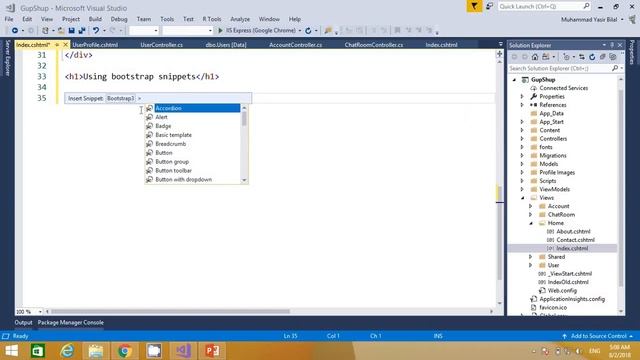Click the Collapse All icon in Solution Explorer

point(602,57)
